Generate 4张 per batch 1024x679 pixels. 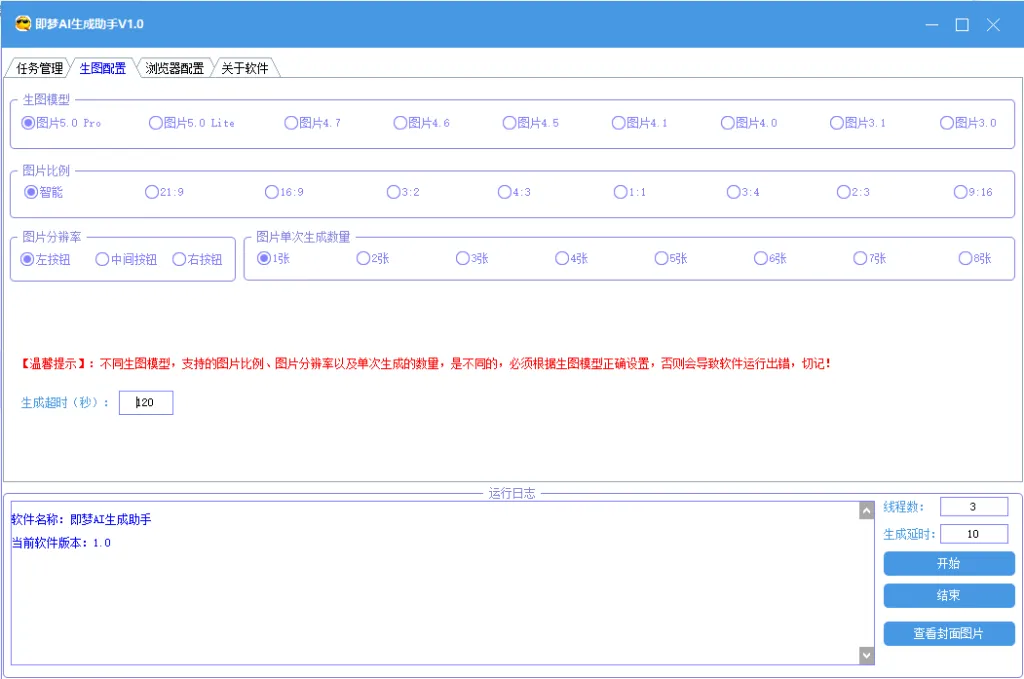571,259
